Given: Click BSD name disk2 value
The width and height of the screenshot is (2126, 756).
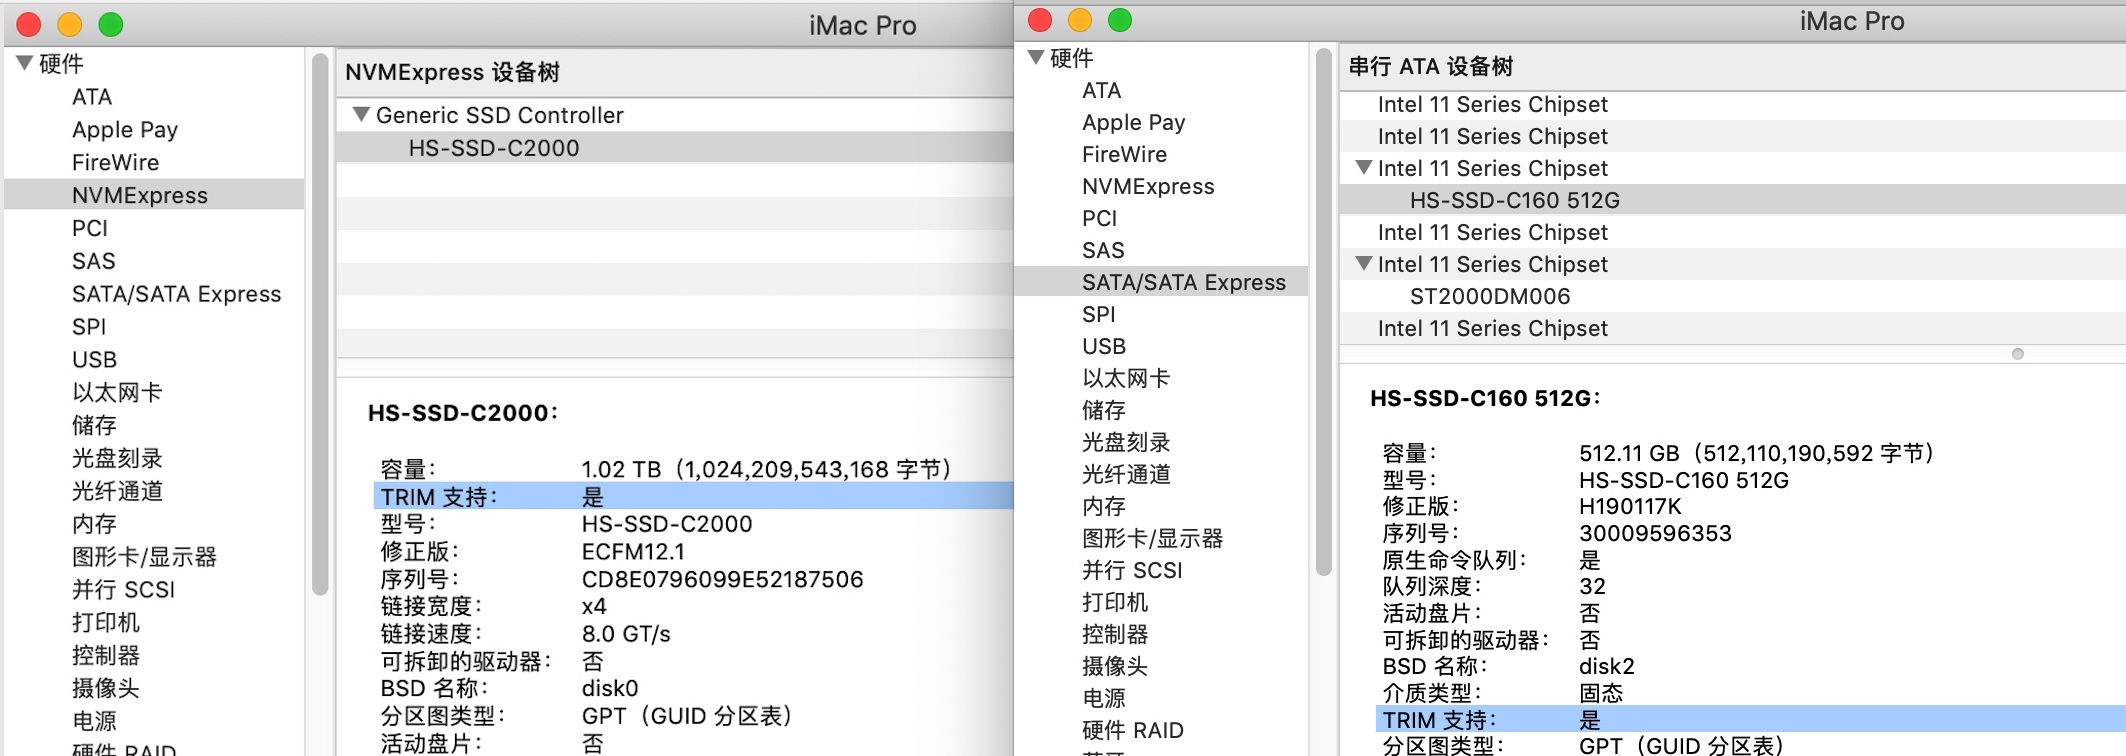Looking at the screenshot, I should [x=1607, y=666].
